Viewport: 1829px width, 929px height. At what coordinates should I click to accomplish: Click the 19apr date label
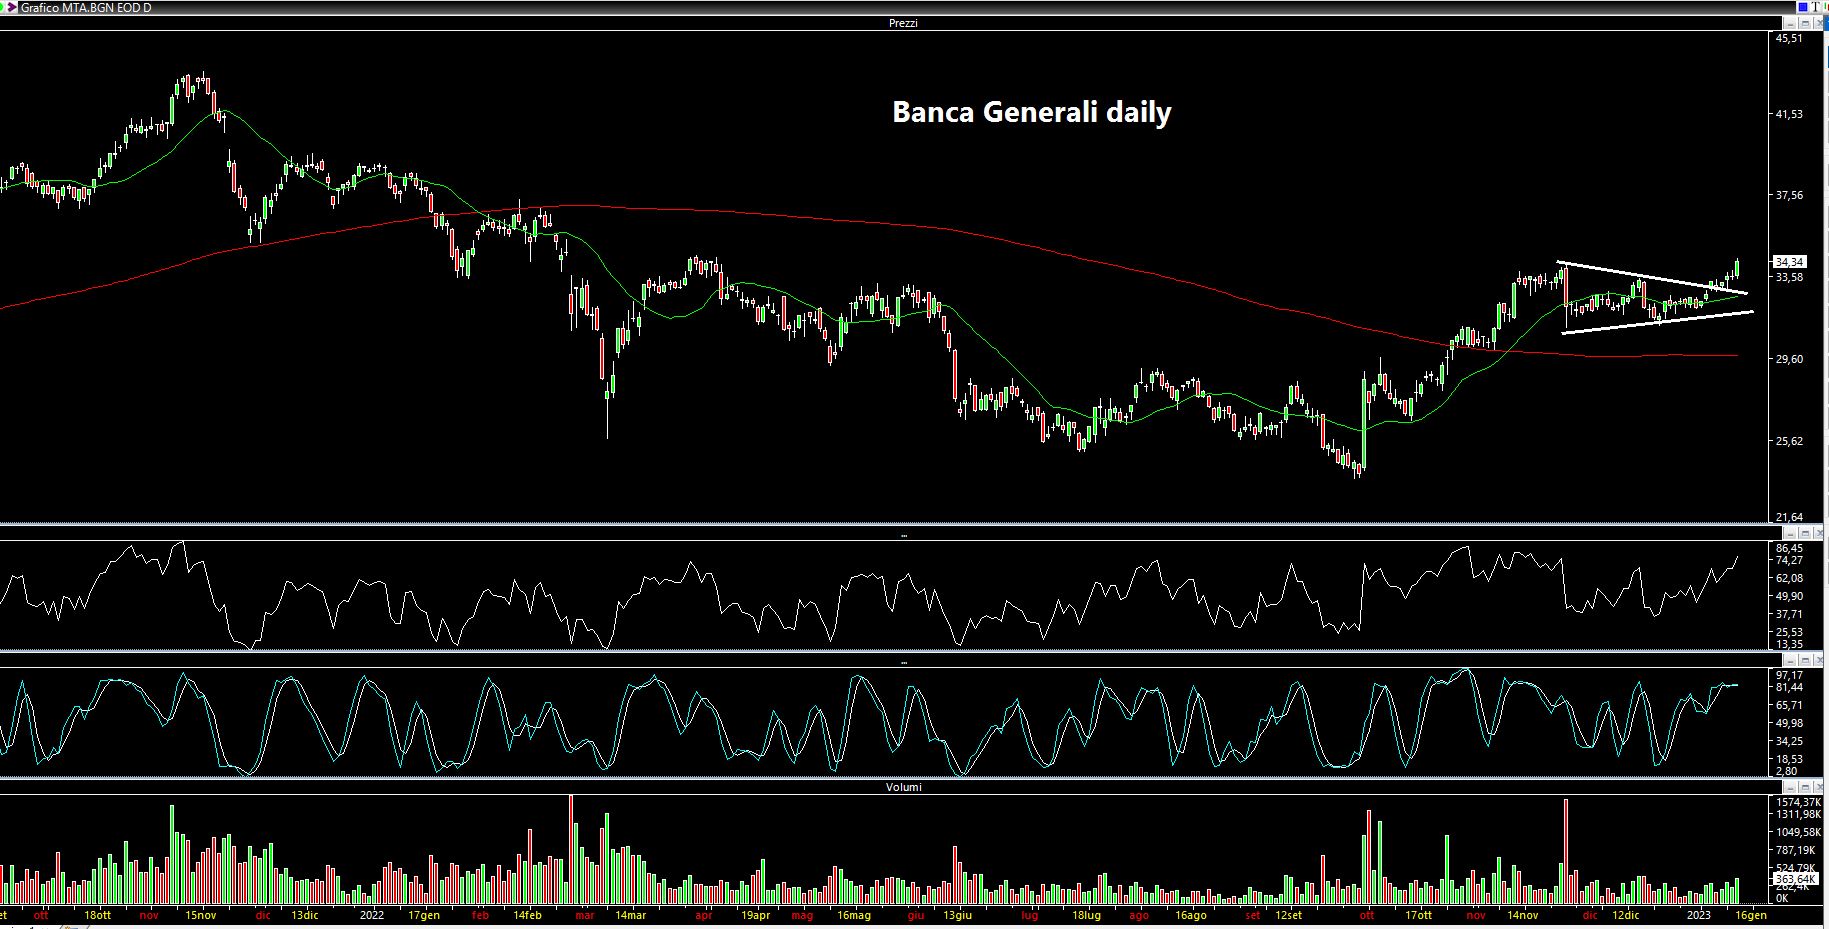755,915
